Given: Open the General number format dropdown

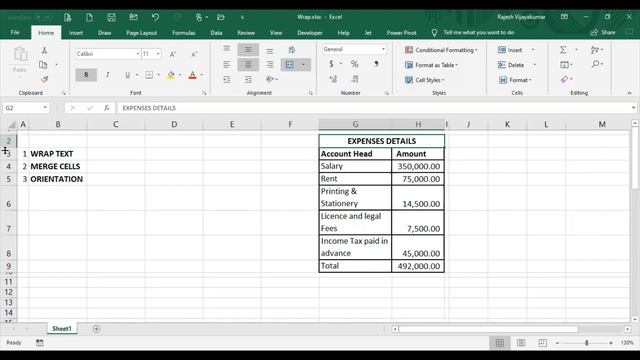Looking at the screenshot, I should click(383, 49).
